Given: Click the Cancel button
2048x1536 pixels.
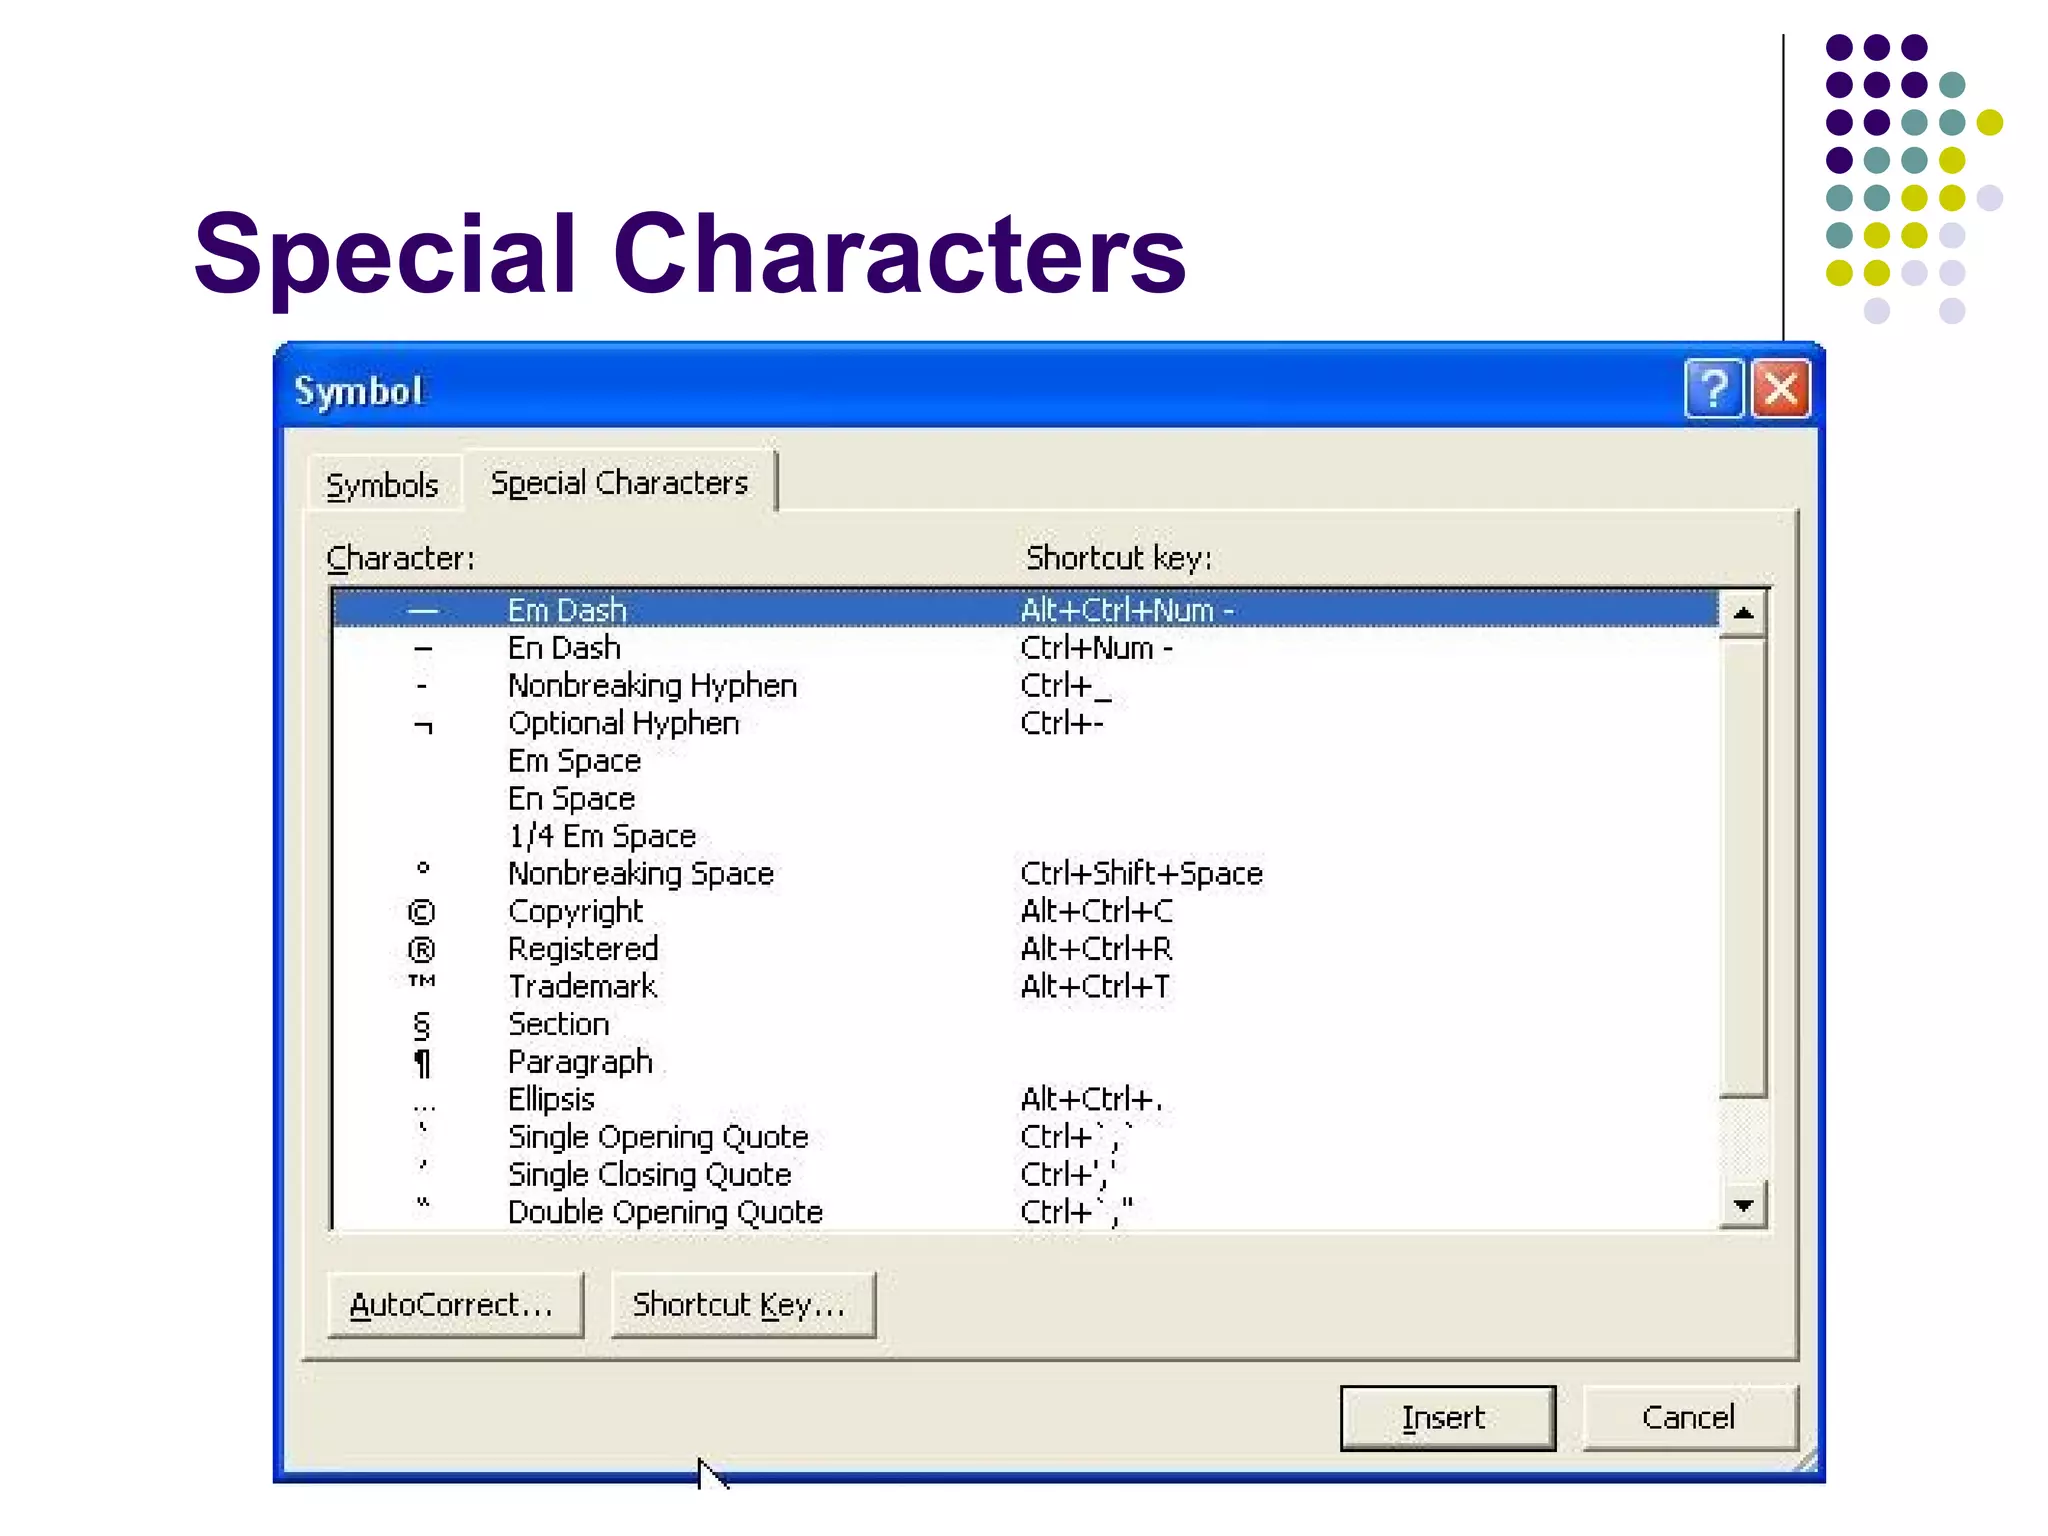Looking at the screenshot, I should point(1689,1418).
